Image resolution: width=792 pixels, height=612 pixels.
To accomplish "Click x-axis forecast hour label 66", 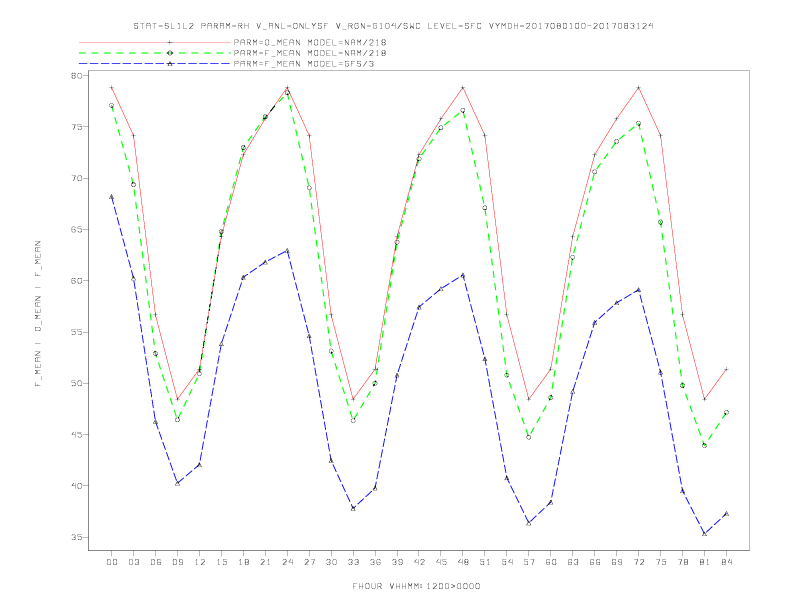I will click(x=595, y=562).
